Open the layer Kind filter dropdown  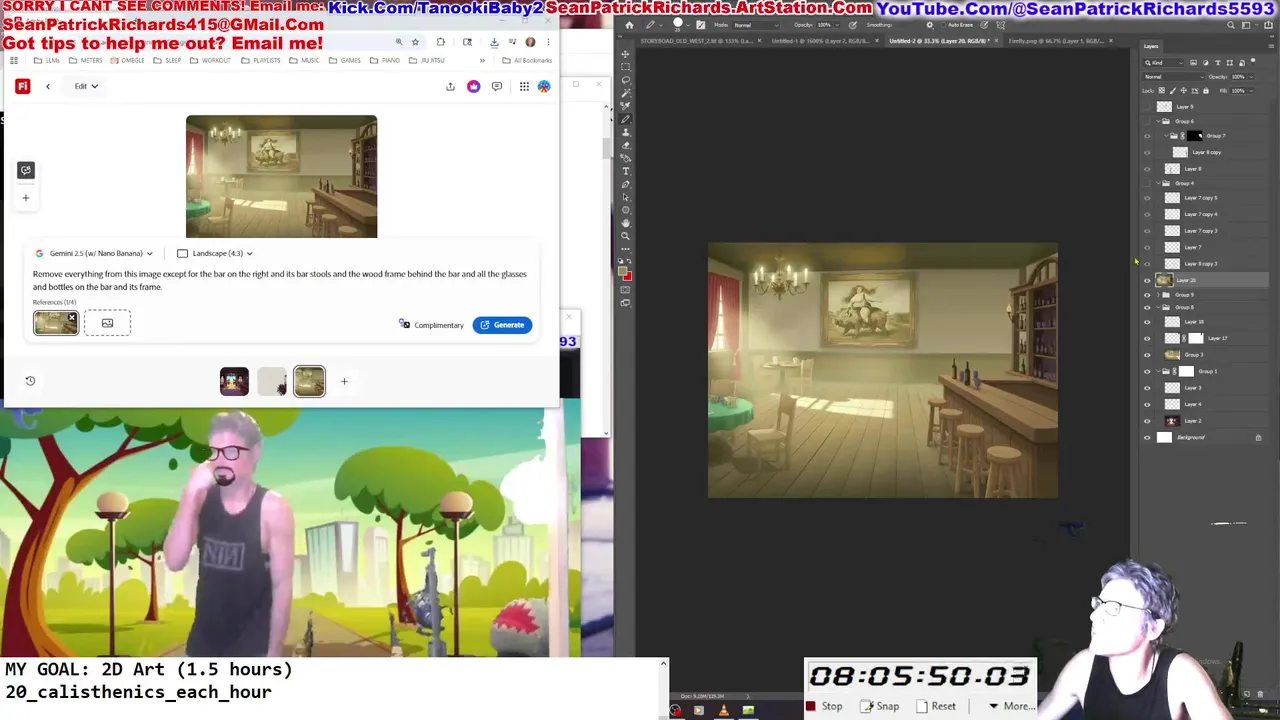click(x=1162, y=63)
